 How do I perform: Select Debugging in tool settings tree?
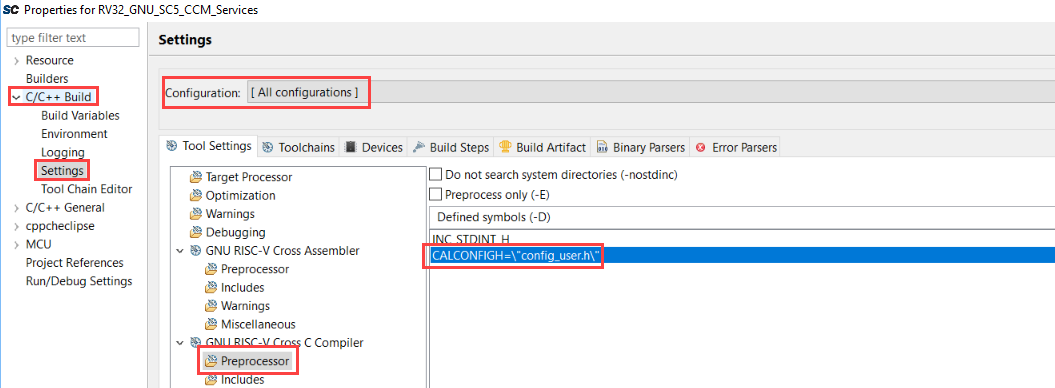point(235,232)
